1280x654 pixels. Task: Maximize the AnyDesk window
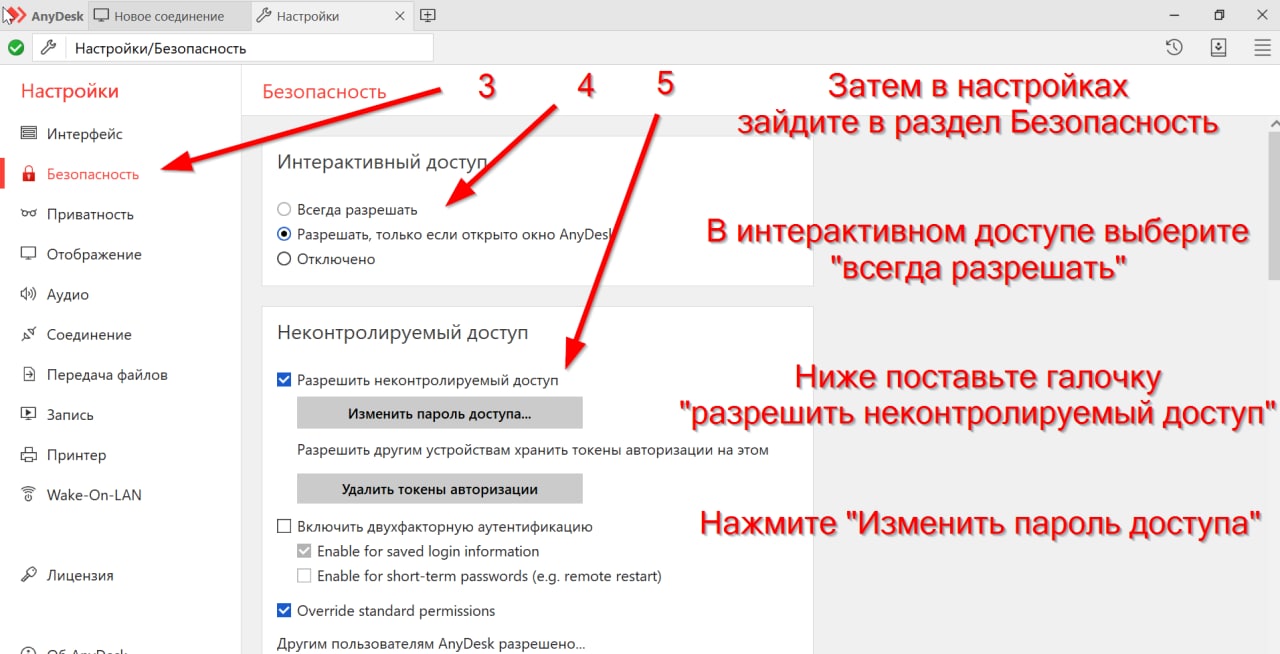click(x=1219, y=15)
